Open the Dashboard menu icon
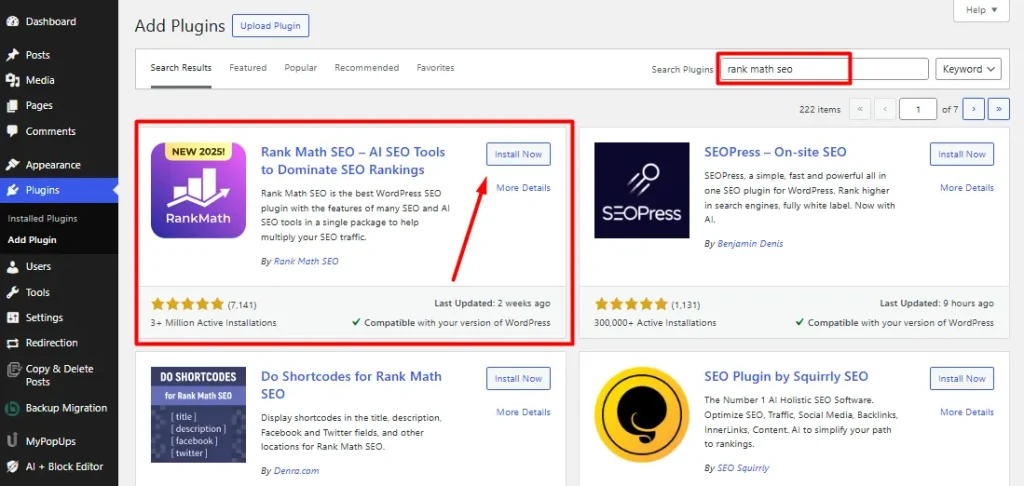The width and height of the screenshot is (1024, 486). click(x=12, y=22)
